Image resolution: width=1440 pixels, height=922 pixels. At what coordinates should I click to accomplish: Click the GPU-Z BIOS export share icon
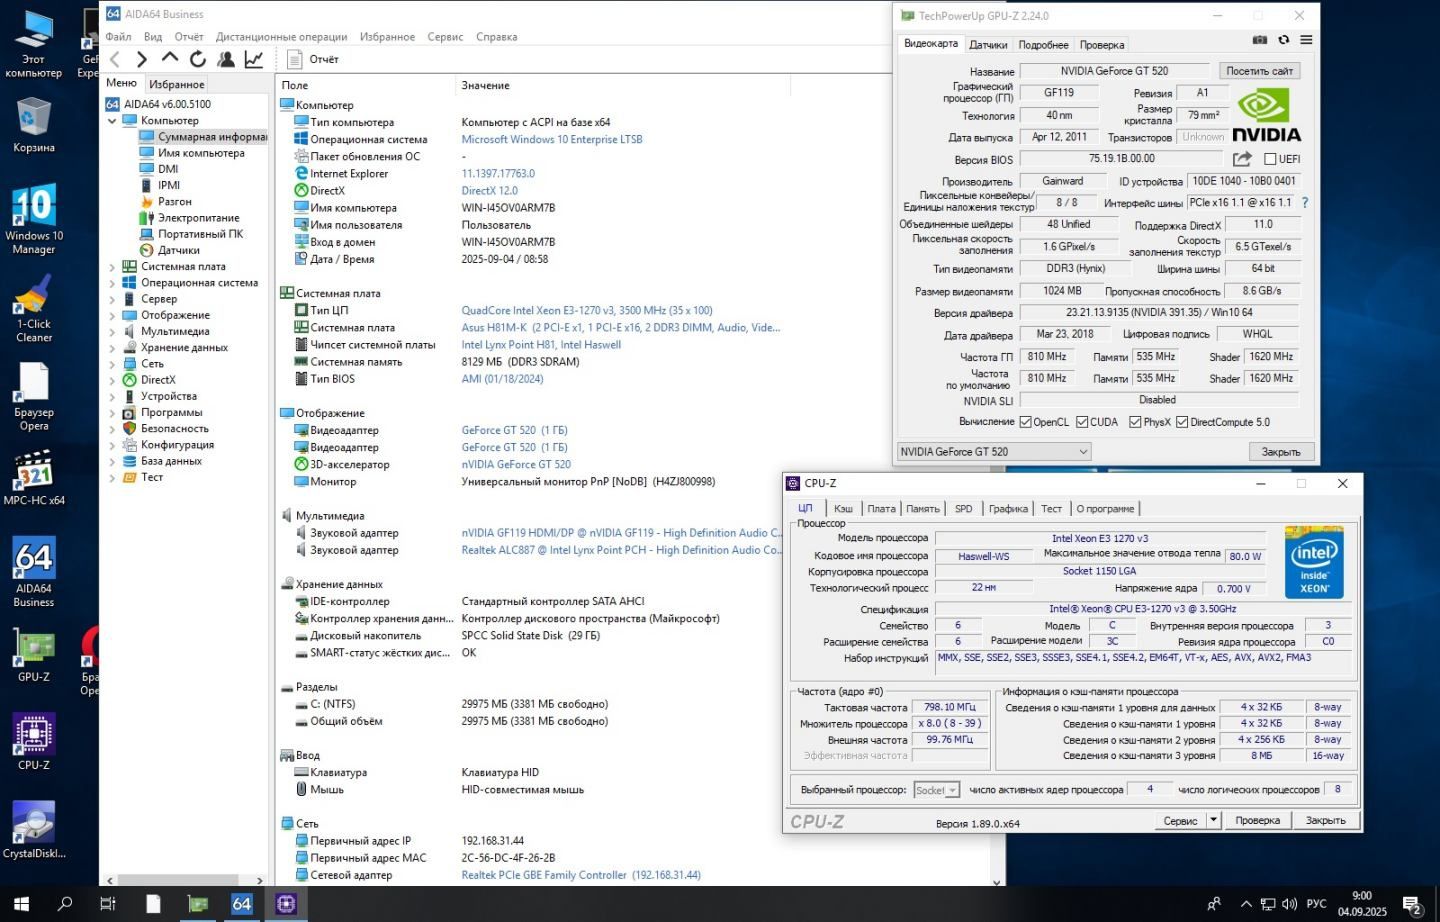click(x=1242, y=159)
